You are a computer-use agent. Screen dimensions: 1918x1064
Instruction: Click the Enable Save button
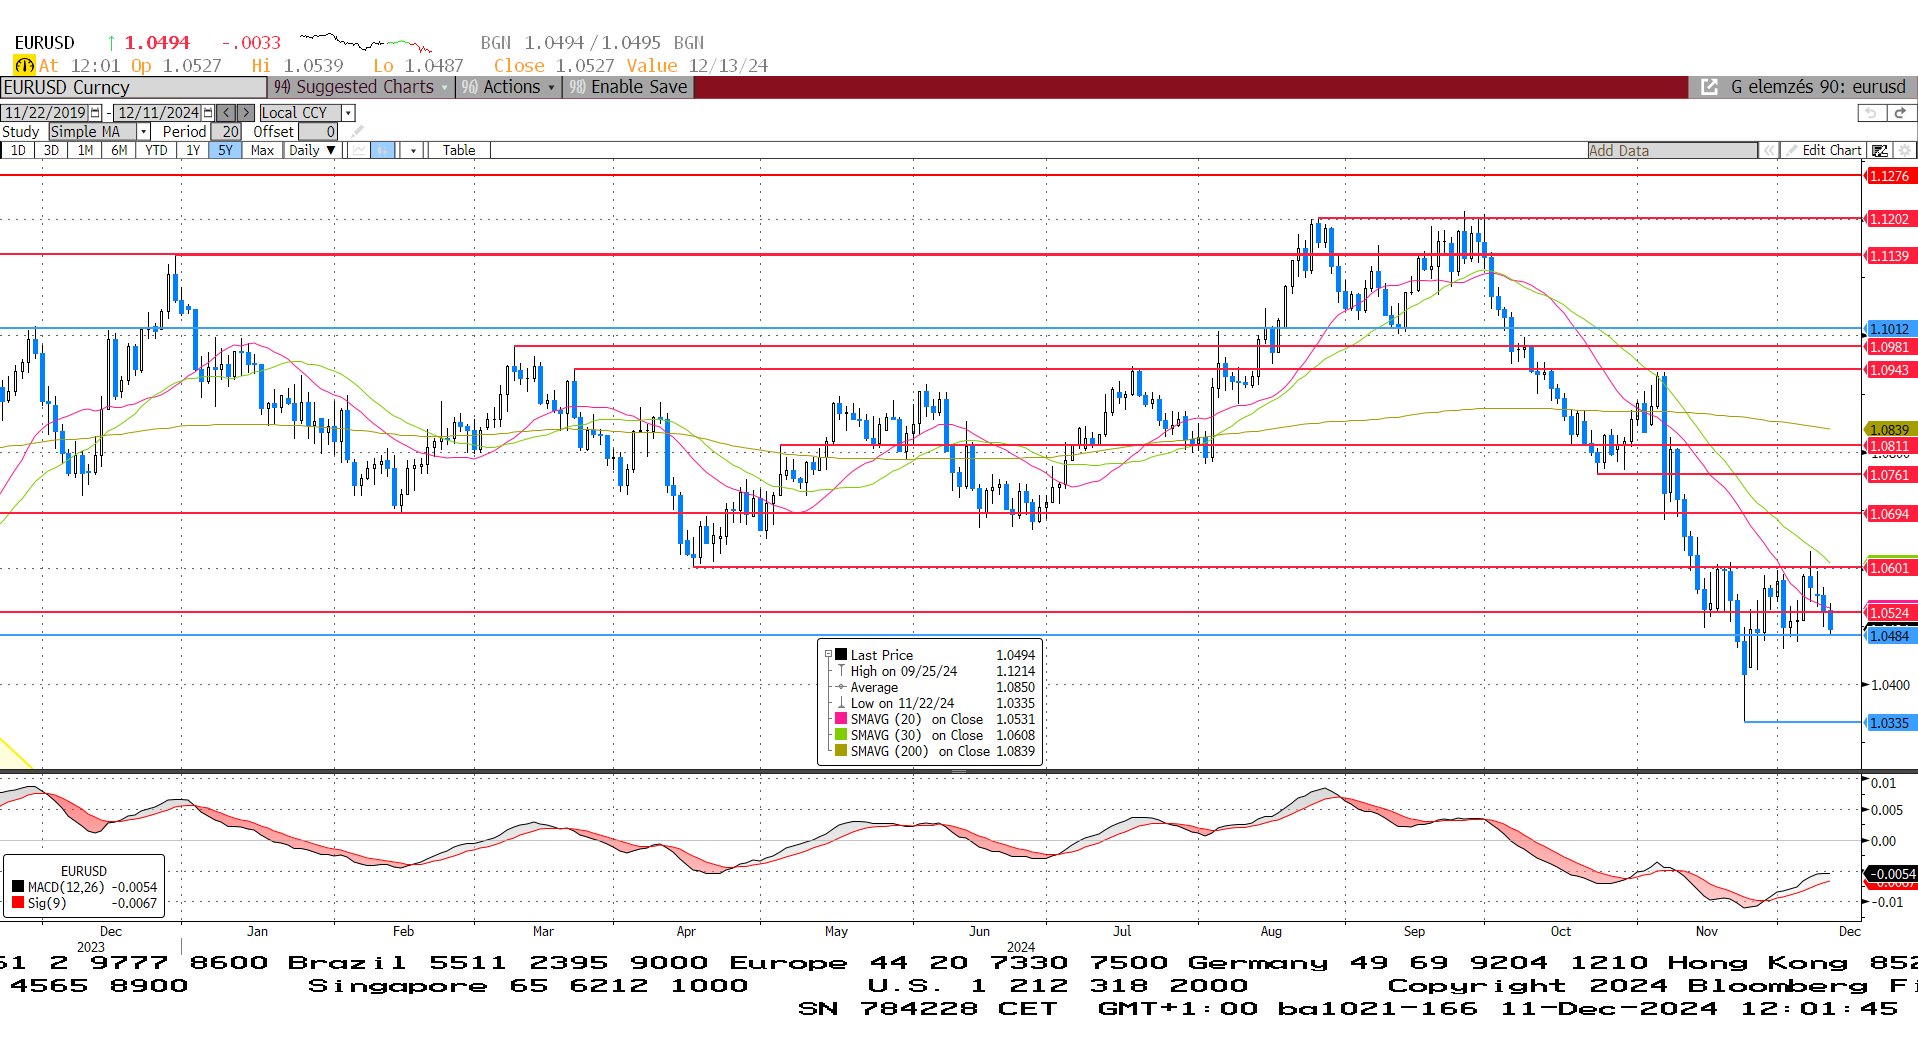click(629, 87)
